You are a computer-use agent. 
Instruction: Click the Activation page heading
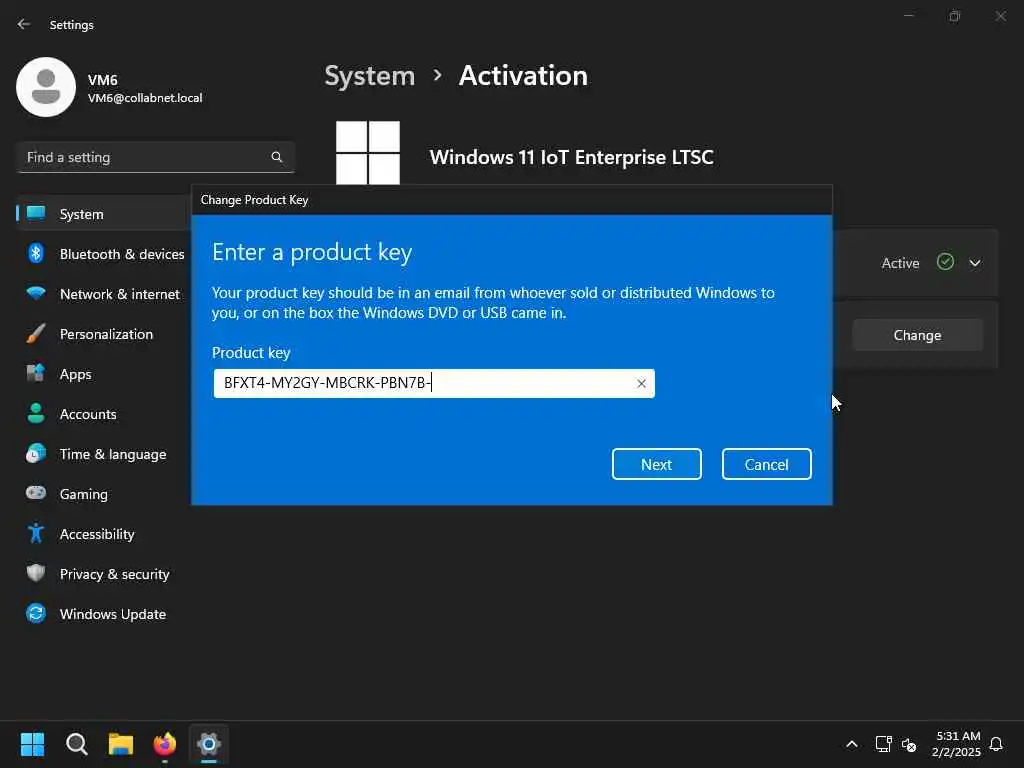[x=523, y=76]
